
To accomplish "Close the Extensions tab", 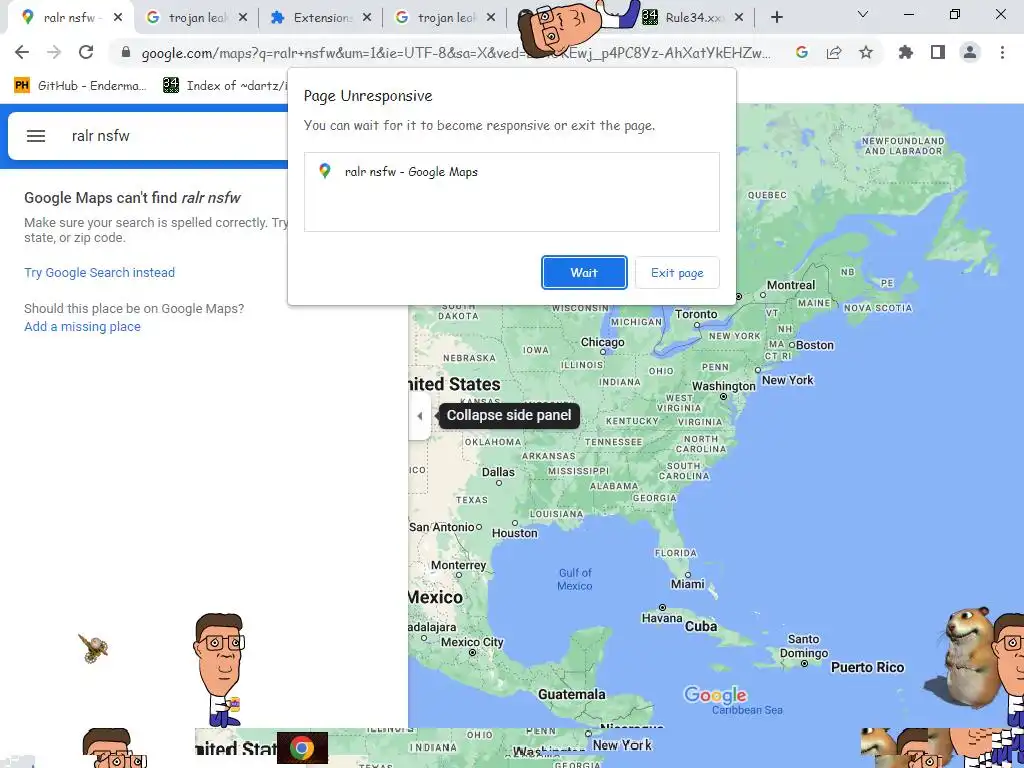I will [x=367, y=18].
